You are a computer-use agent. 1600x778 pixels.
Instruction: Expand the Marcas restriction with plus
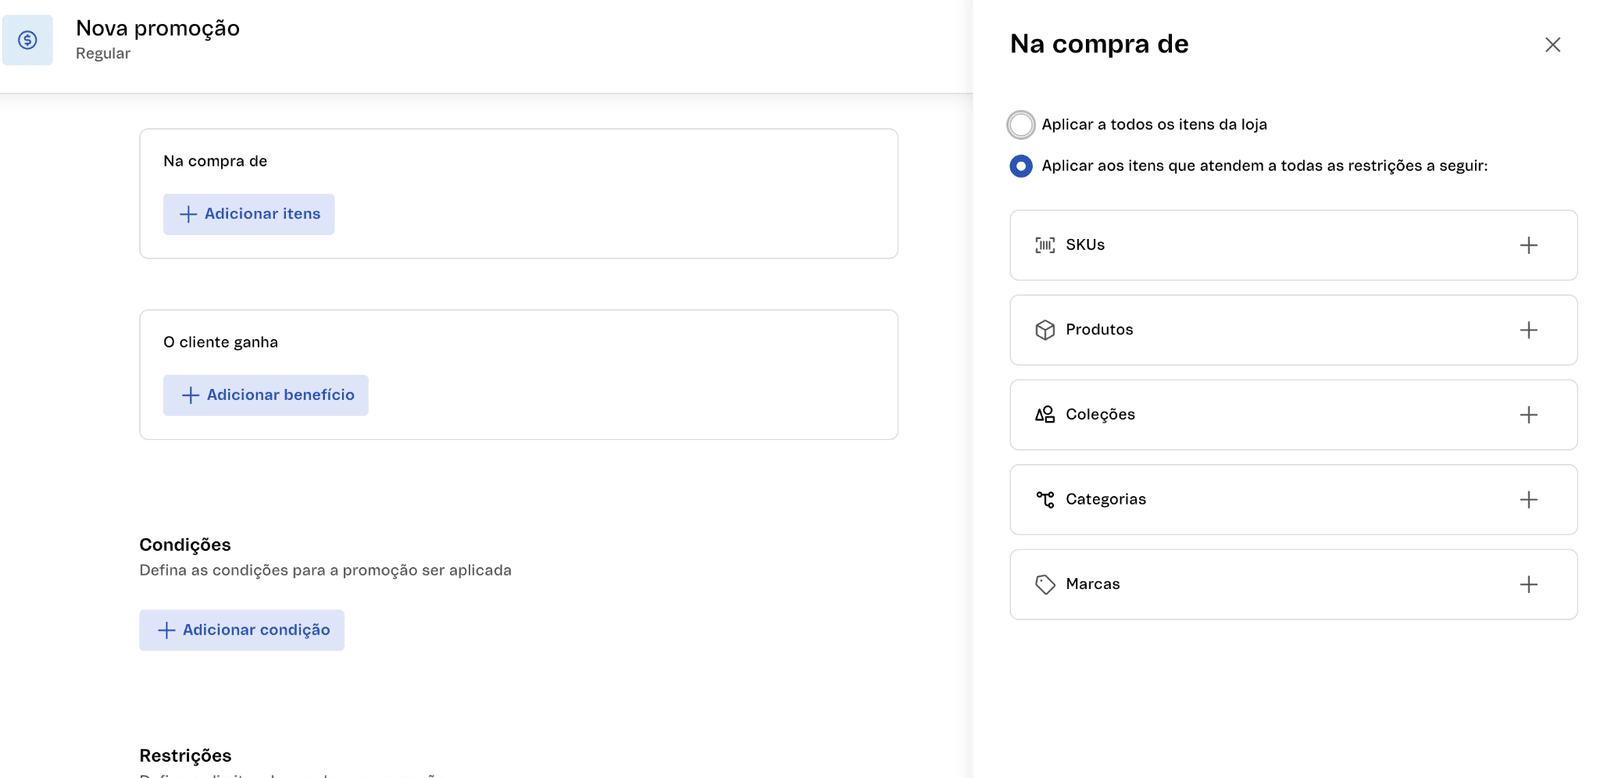pyautogui.click(x=1528, y=585)
